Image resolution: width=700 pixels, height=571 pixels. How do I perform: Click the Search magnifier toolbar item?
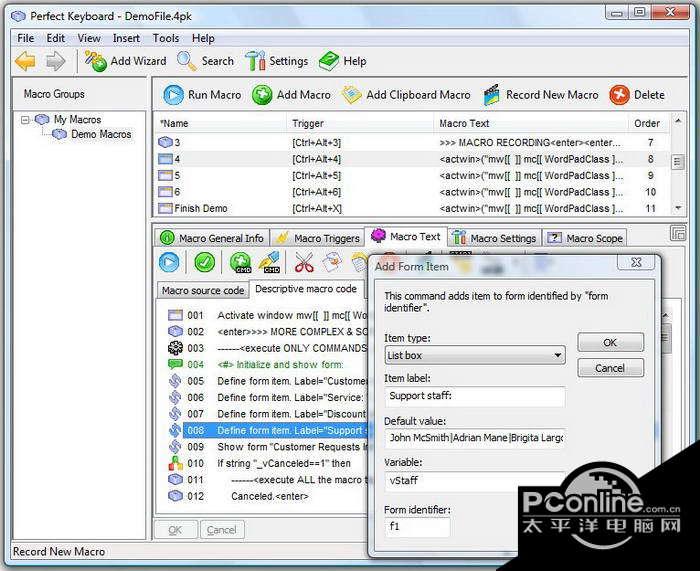[x=205, y=61]
